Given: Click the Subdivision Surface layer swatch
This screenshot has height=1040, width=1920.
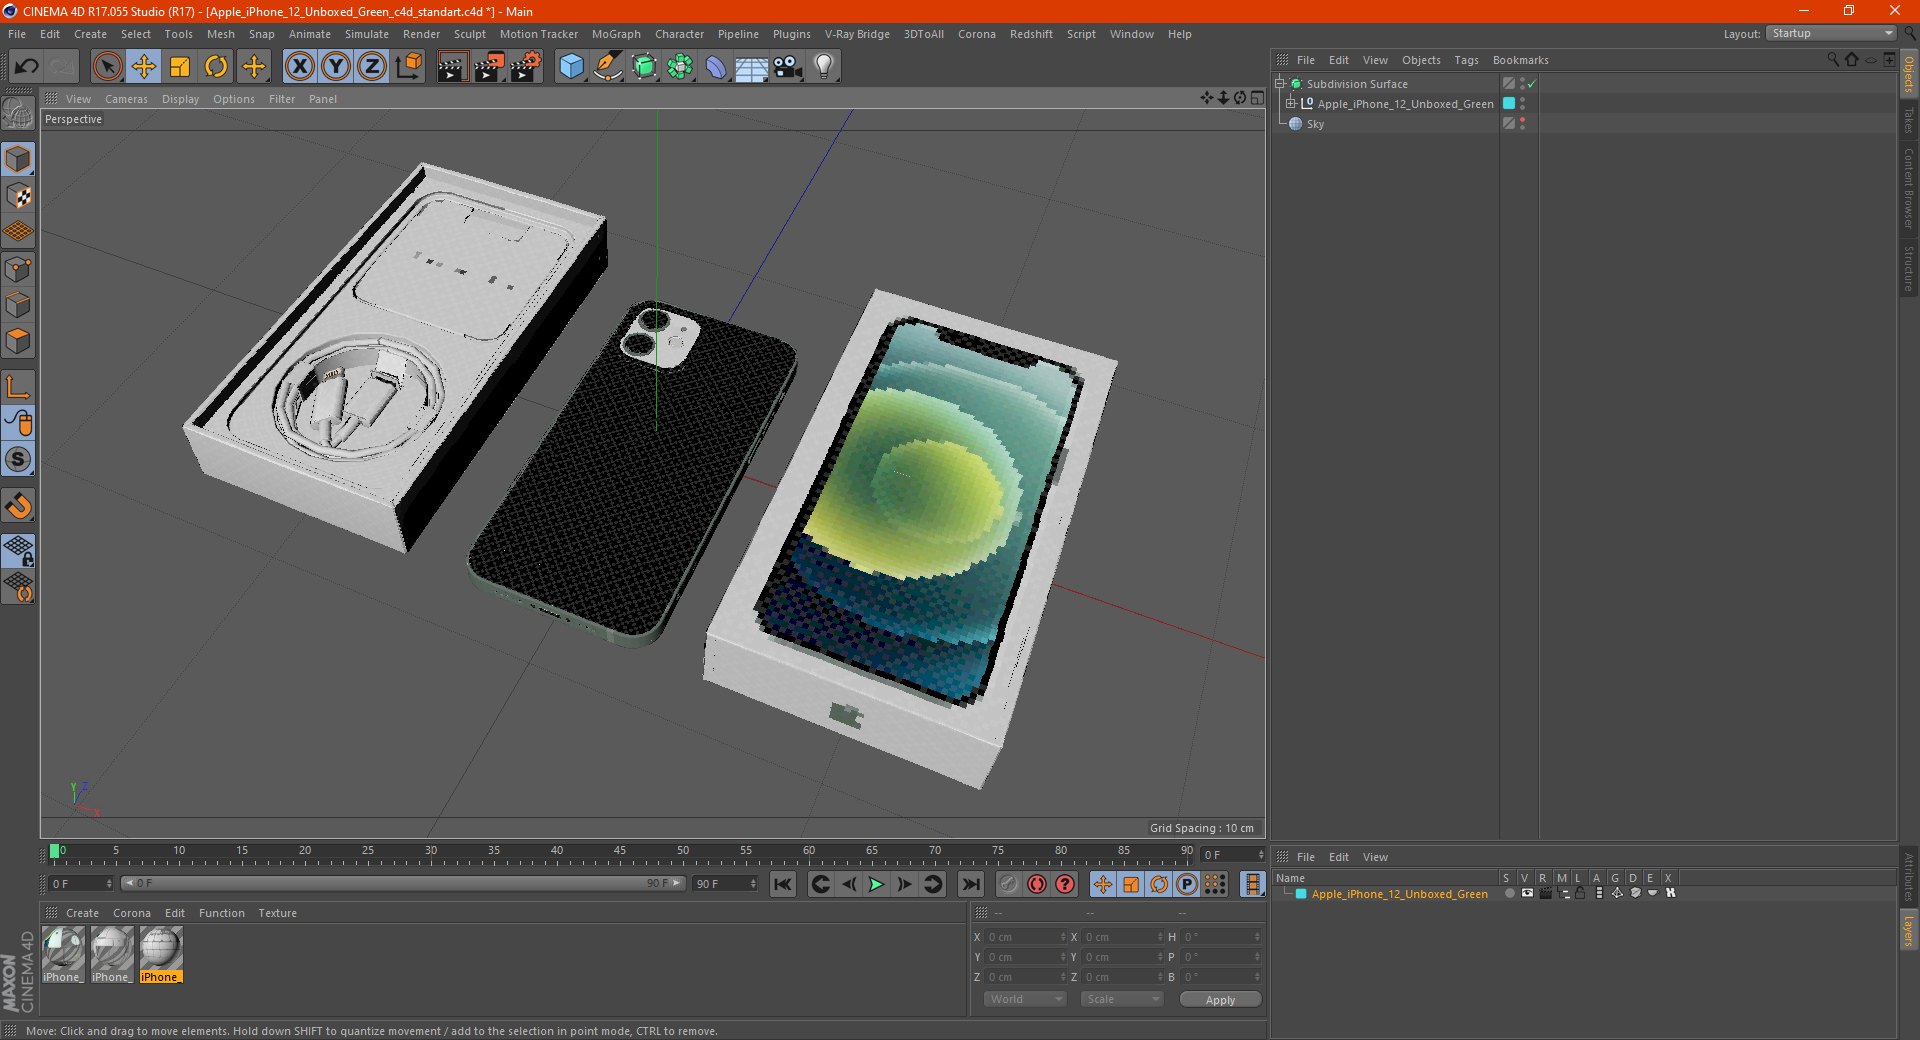Looking at the screenshot, I should pos(1509,84).
